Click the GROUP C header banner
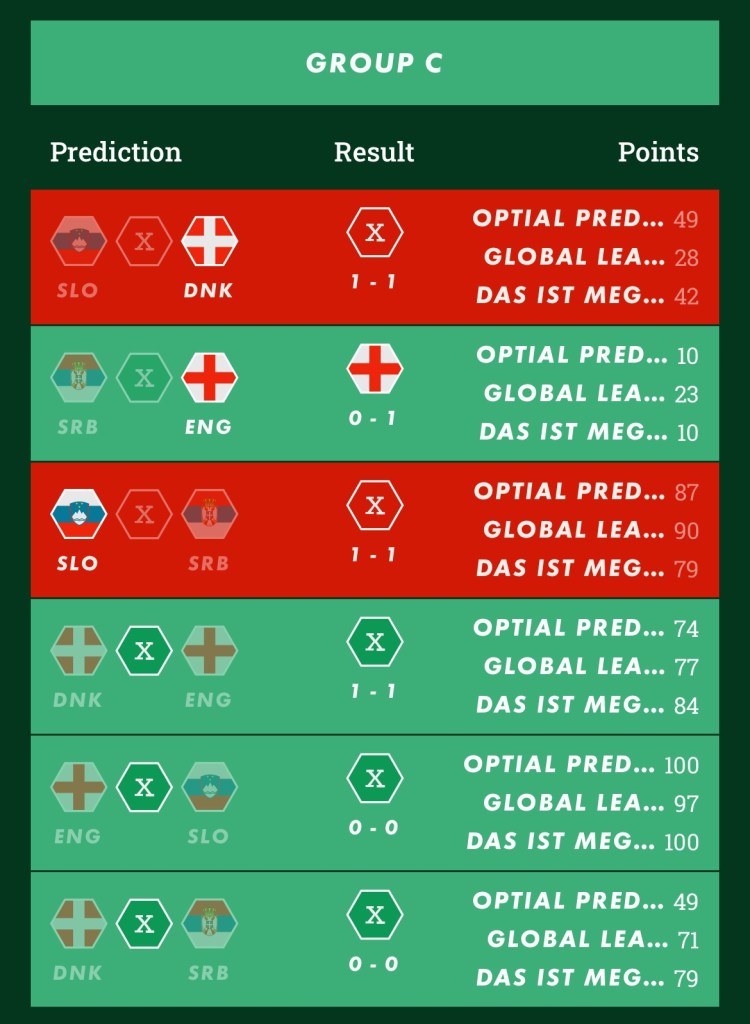The image size is (750, 1024). 375,63
